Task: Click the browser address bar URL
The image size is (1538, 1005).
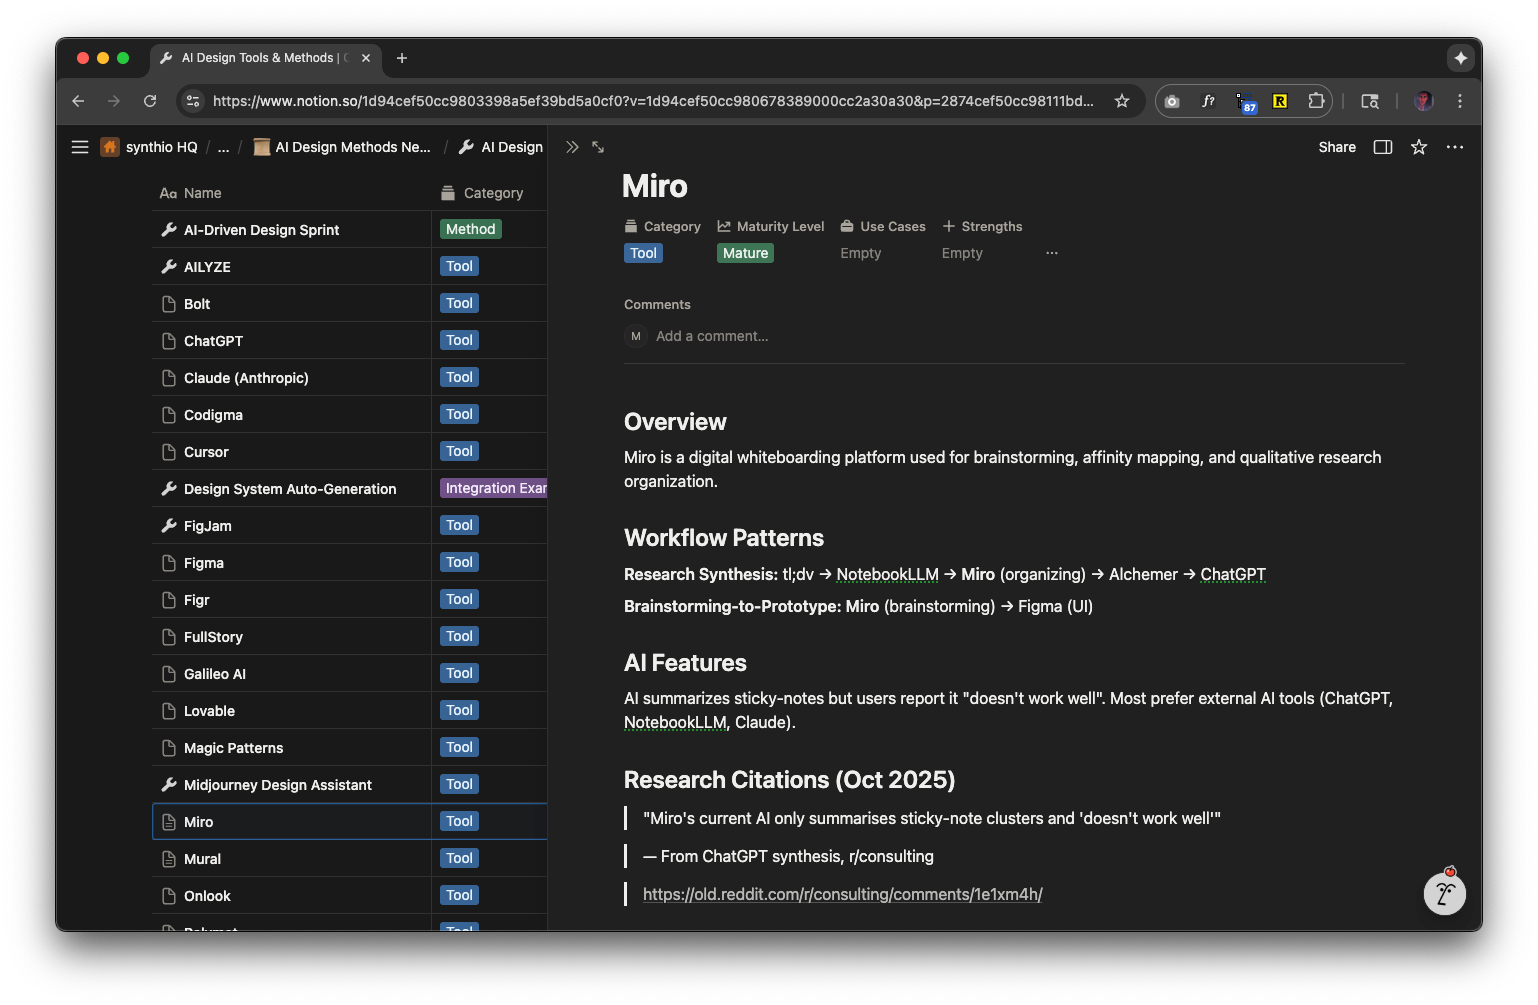Action: coord(653,101)
